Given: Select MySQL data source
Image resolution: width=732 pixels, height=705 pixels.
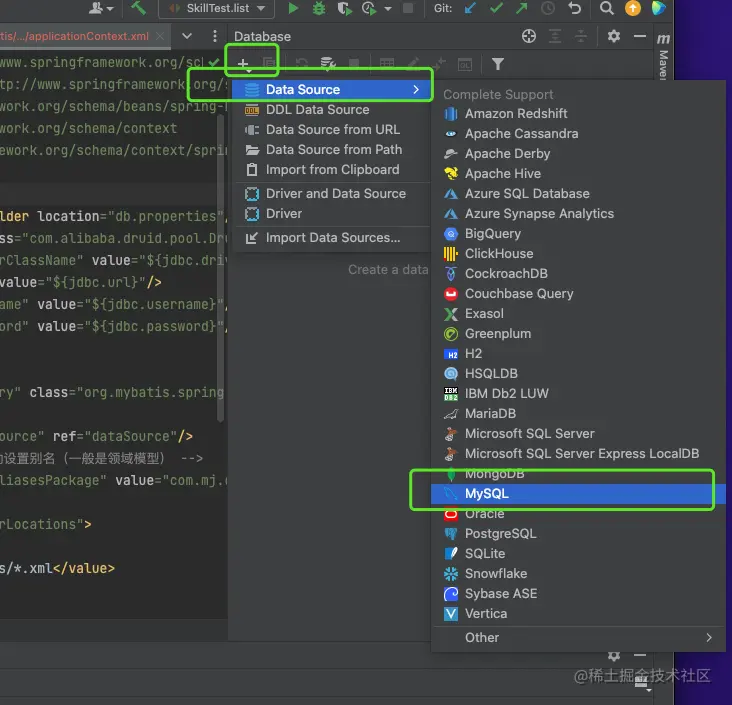Looking at the screenshot, I should coord(578,494).
